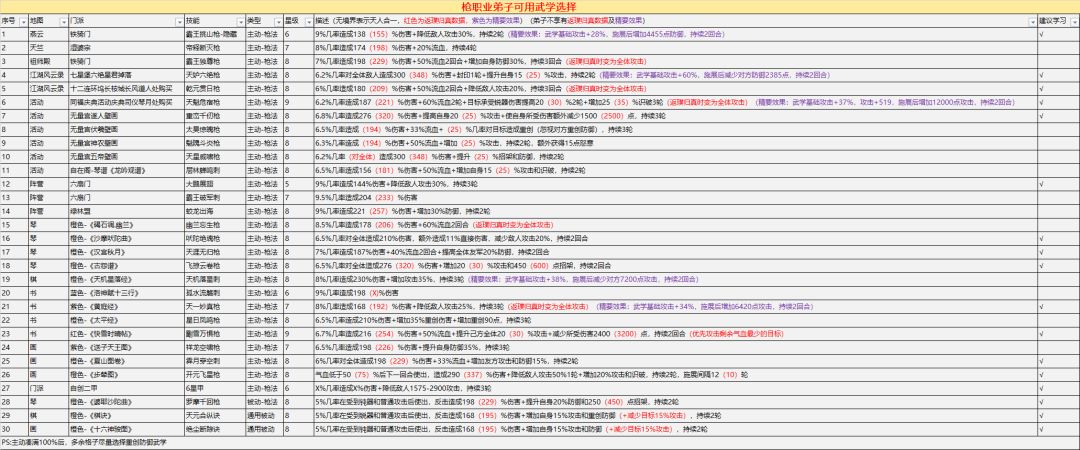Select the title cell 枪职业弟子可用武学选择
The height and width of the screenshot is (450, 1080).
539,6
